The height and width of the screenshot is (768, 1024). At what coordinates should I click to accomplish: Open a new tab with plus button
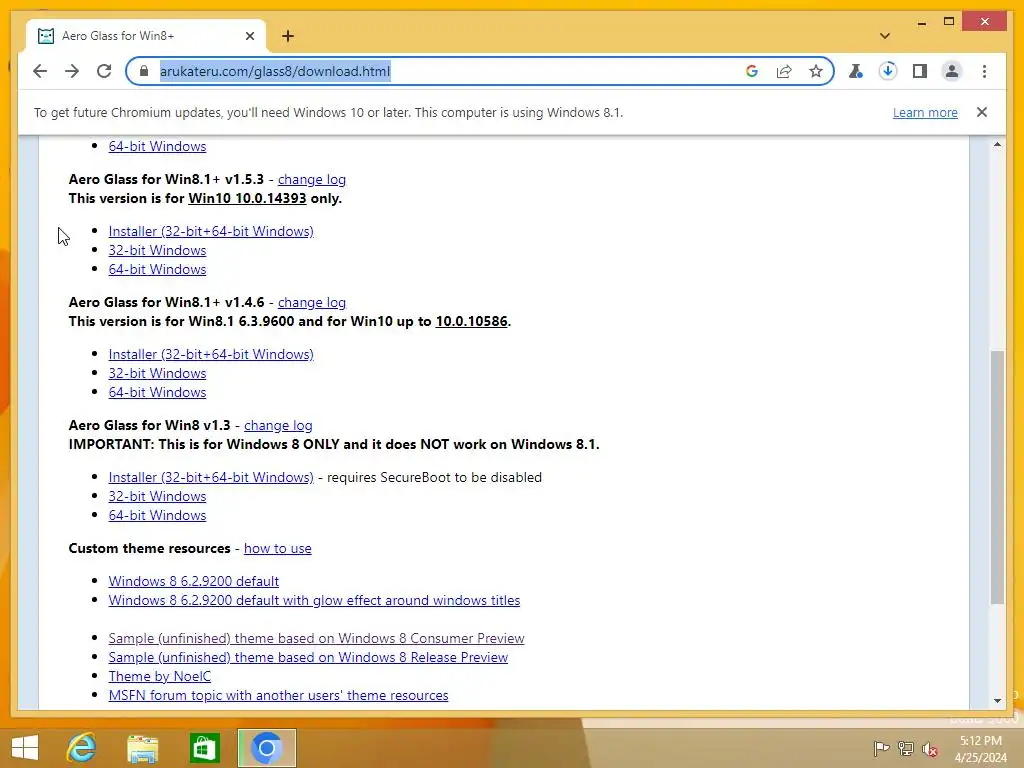coord(288,36)
